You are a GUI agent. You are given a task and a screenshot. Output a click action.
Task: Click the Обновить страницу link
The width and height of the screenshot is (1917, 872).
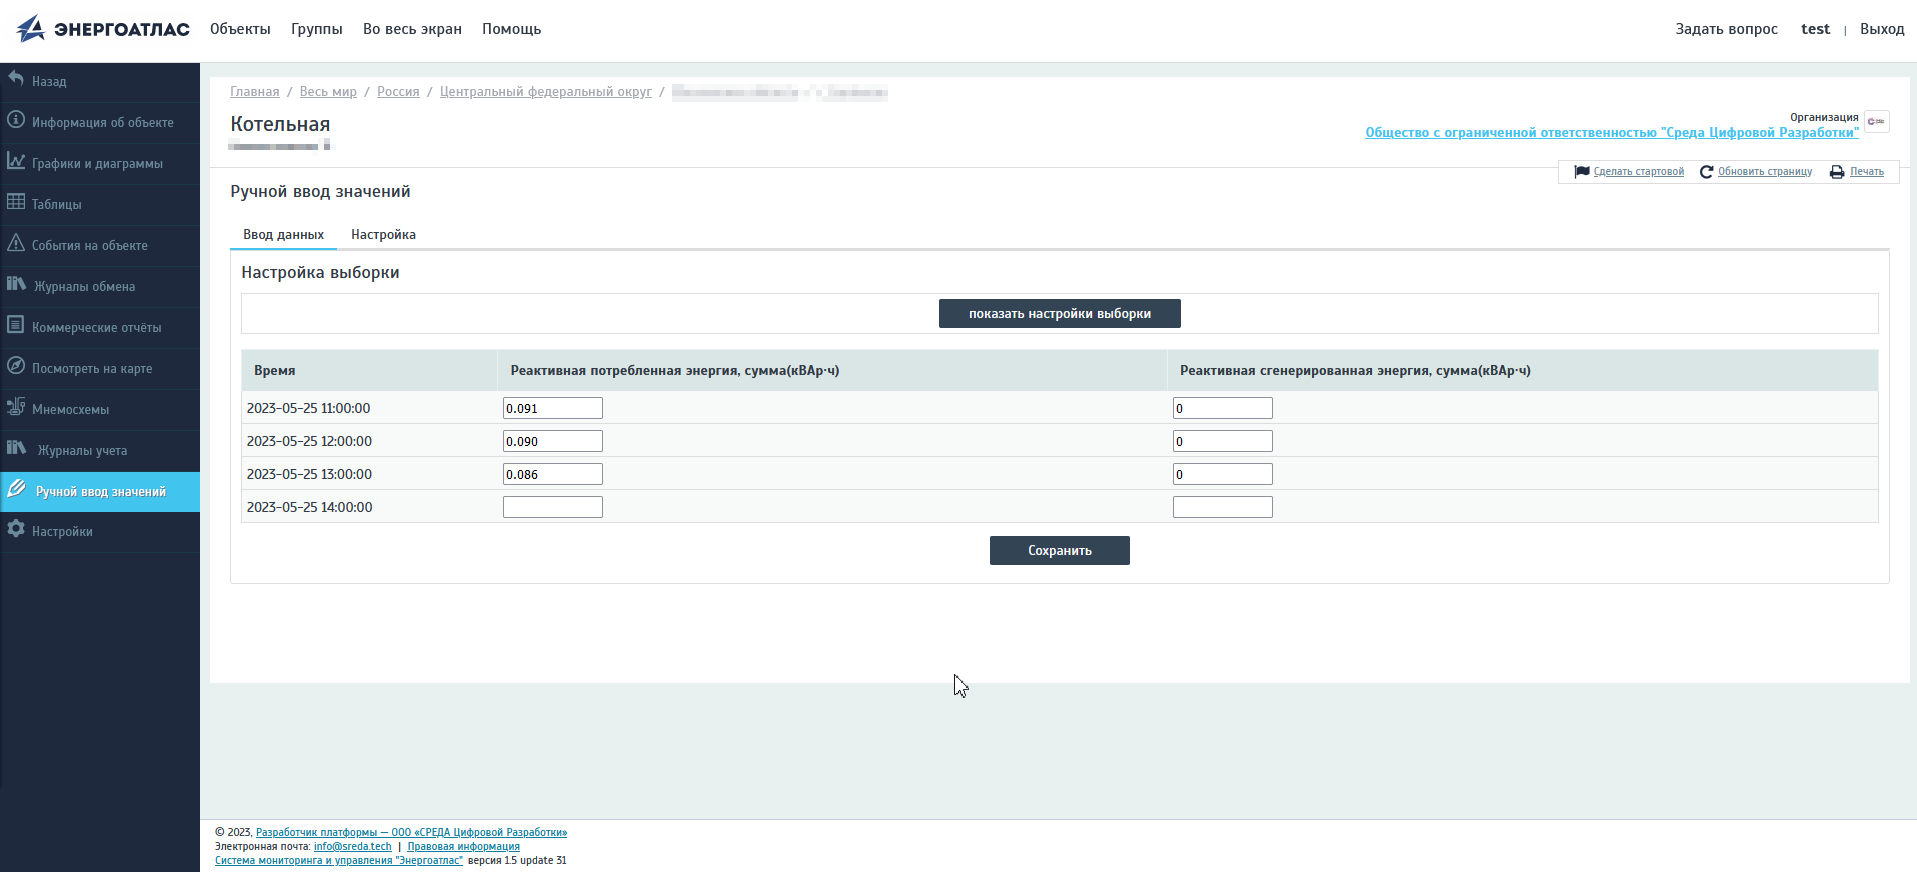pos(1764,172)
